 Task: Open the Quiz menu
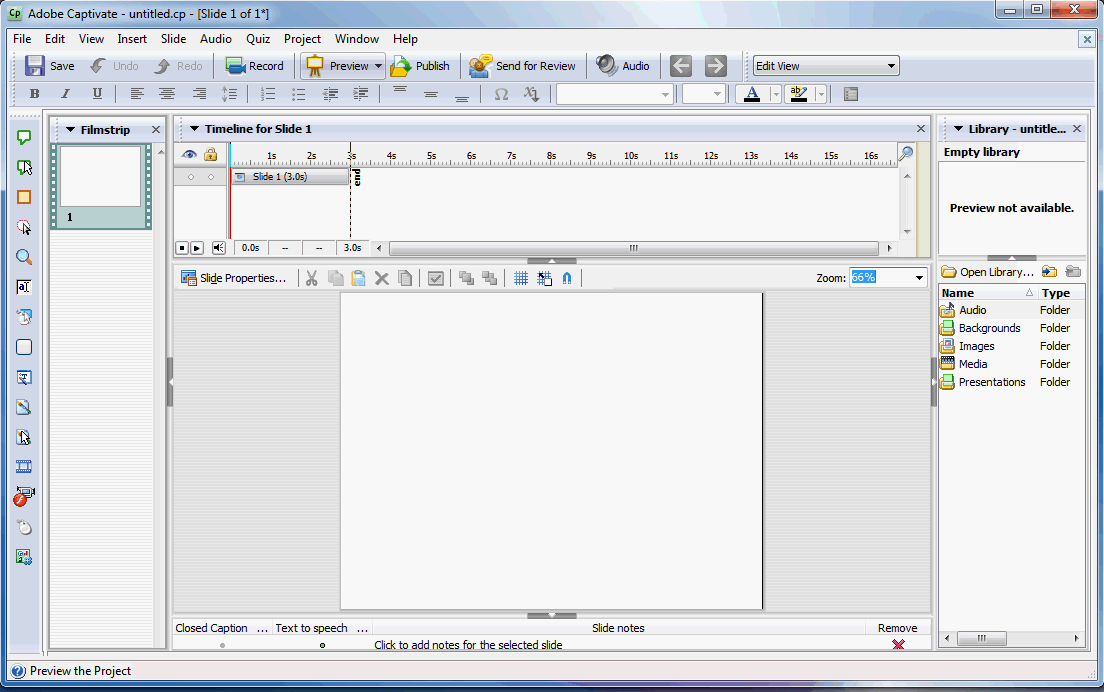pyautogui.click(x=258, y=39)
